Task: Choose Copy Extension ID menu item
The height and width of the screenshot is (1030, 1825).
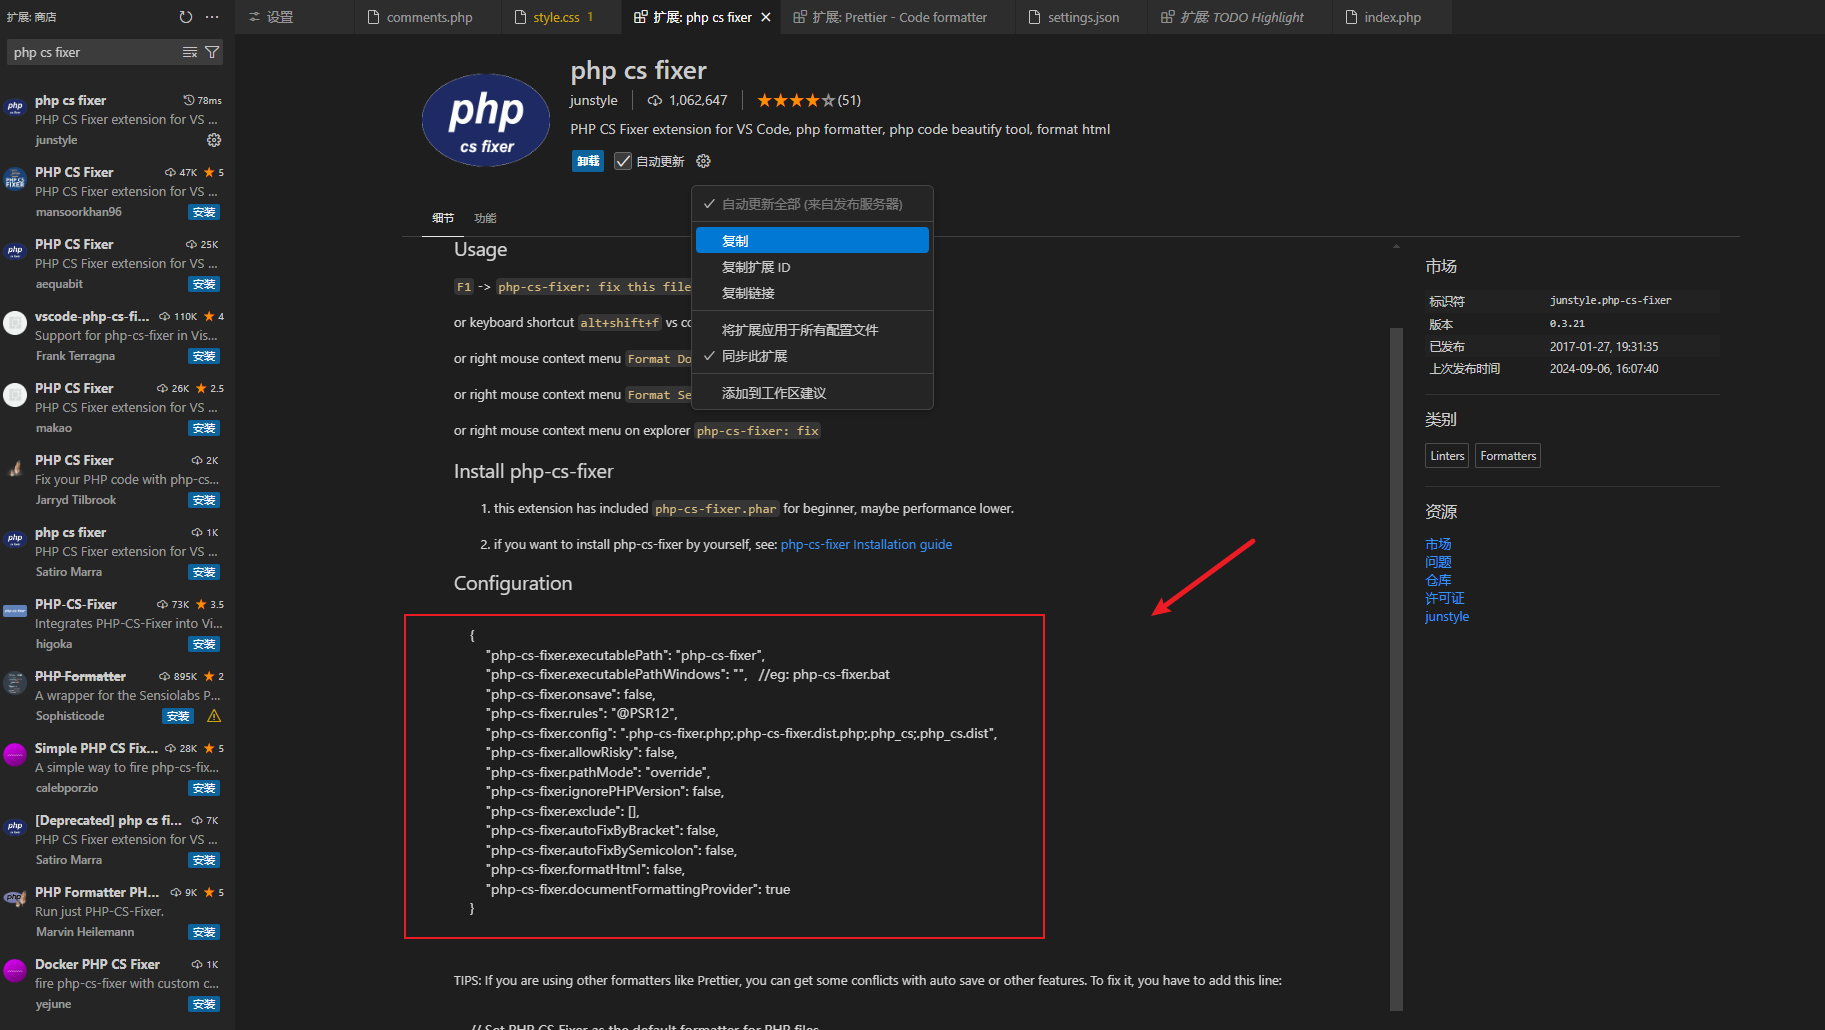Action: [x=812, y=267]
